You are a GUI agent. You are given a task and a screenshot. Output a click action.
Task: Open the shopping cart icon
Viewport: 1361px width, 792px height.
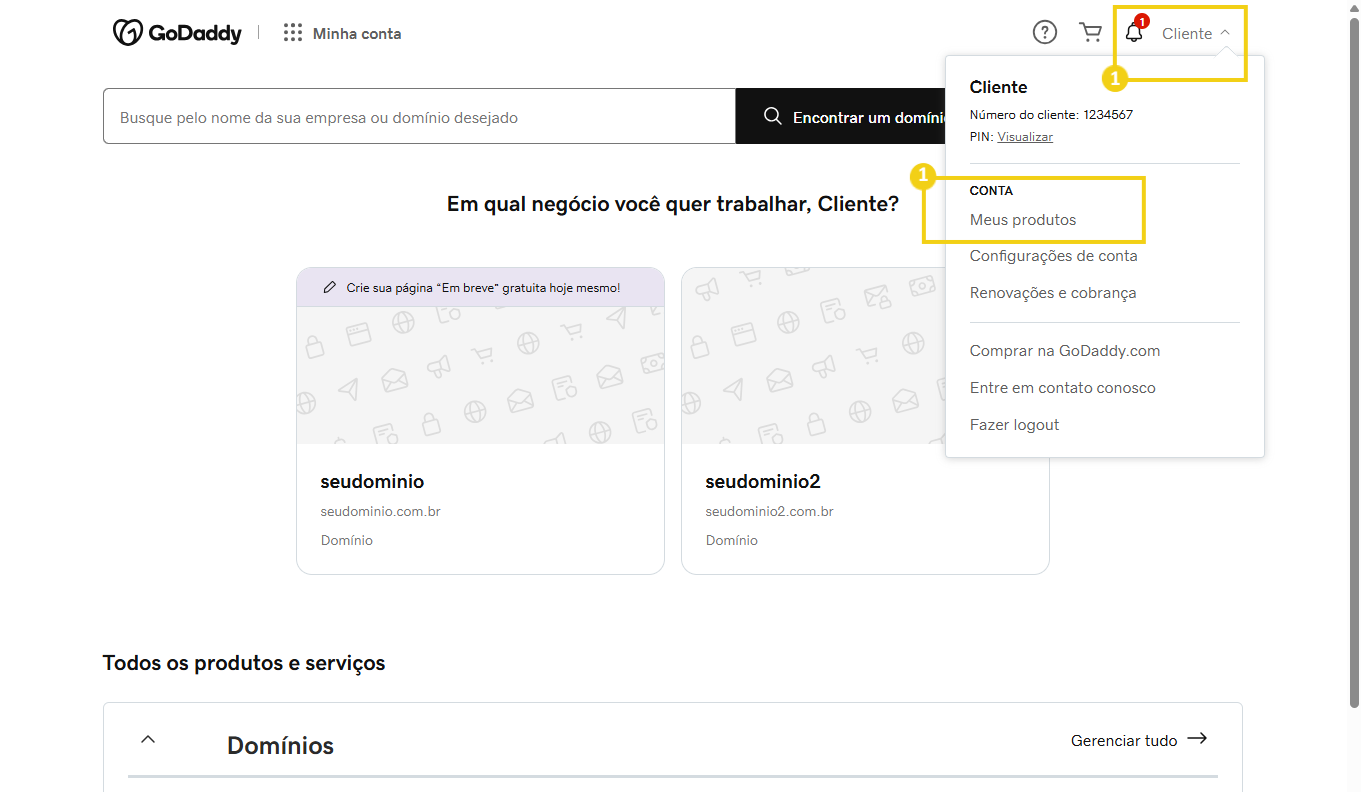(1091, 32)
